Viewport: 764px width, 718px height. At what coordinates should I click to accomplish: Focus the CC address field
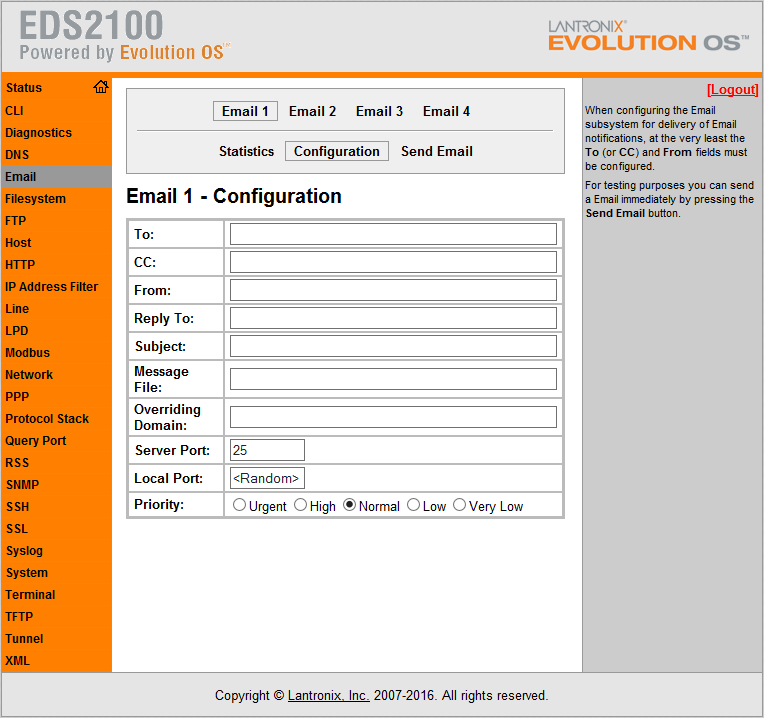pos(393,262)
